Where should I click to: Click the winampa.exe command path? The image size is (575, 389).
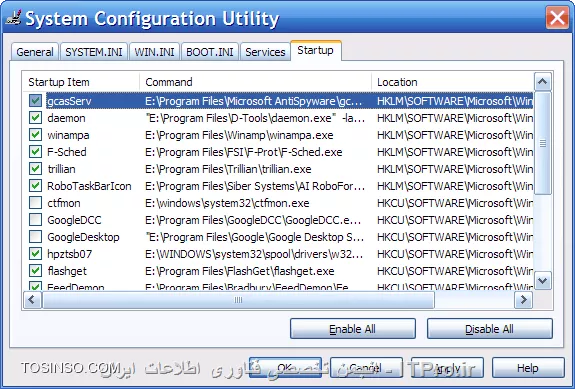239,135
